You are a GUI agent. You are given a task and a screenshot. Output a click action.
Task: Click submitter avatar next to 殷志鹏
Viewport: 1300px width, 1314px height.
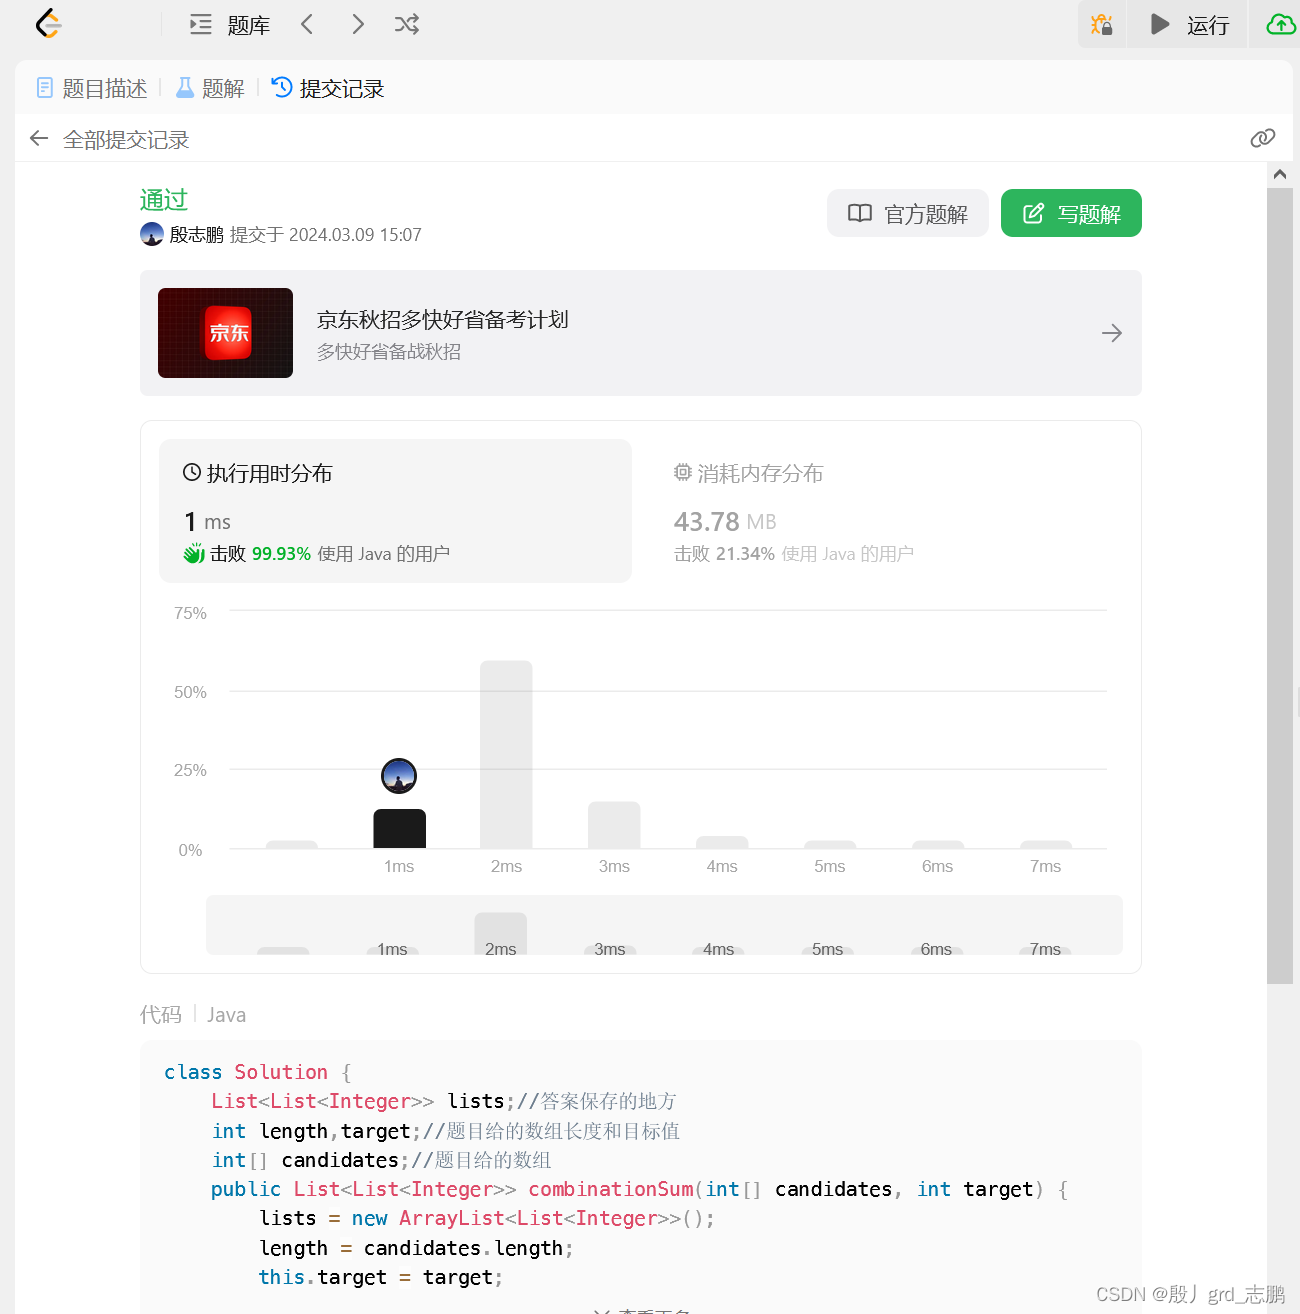point(152,234)
